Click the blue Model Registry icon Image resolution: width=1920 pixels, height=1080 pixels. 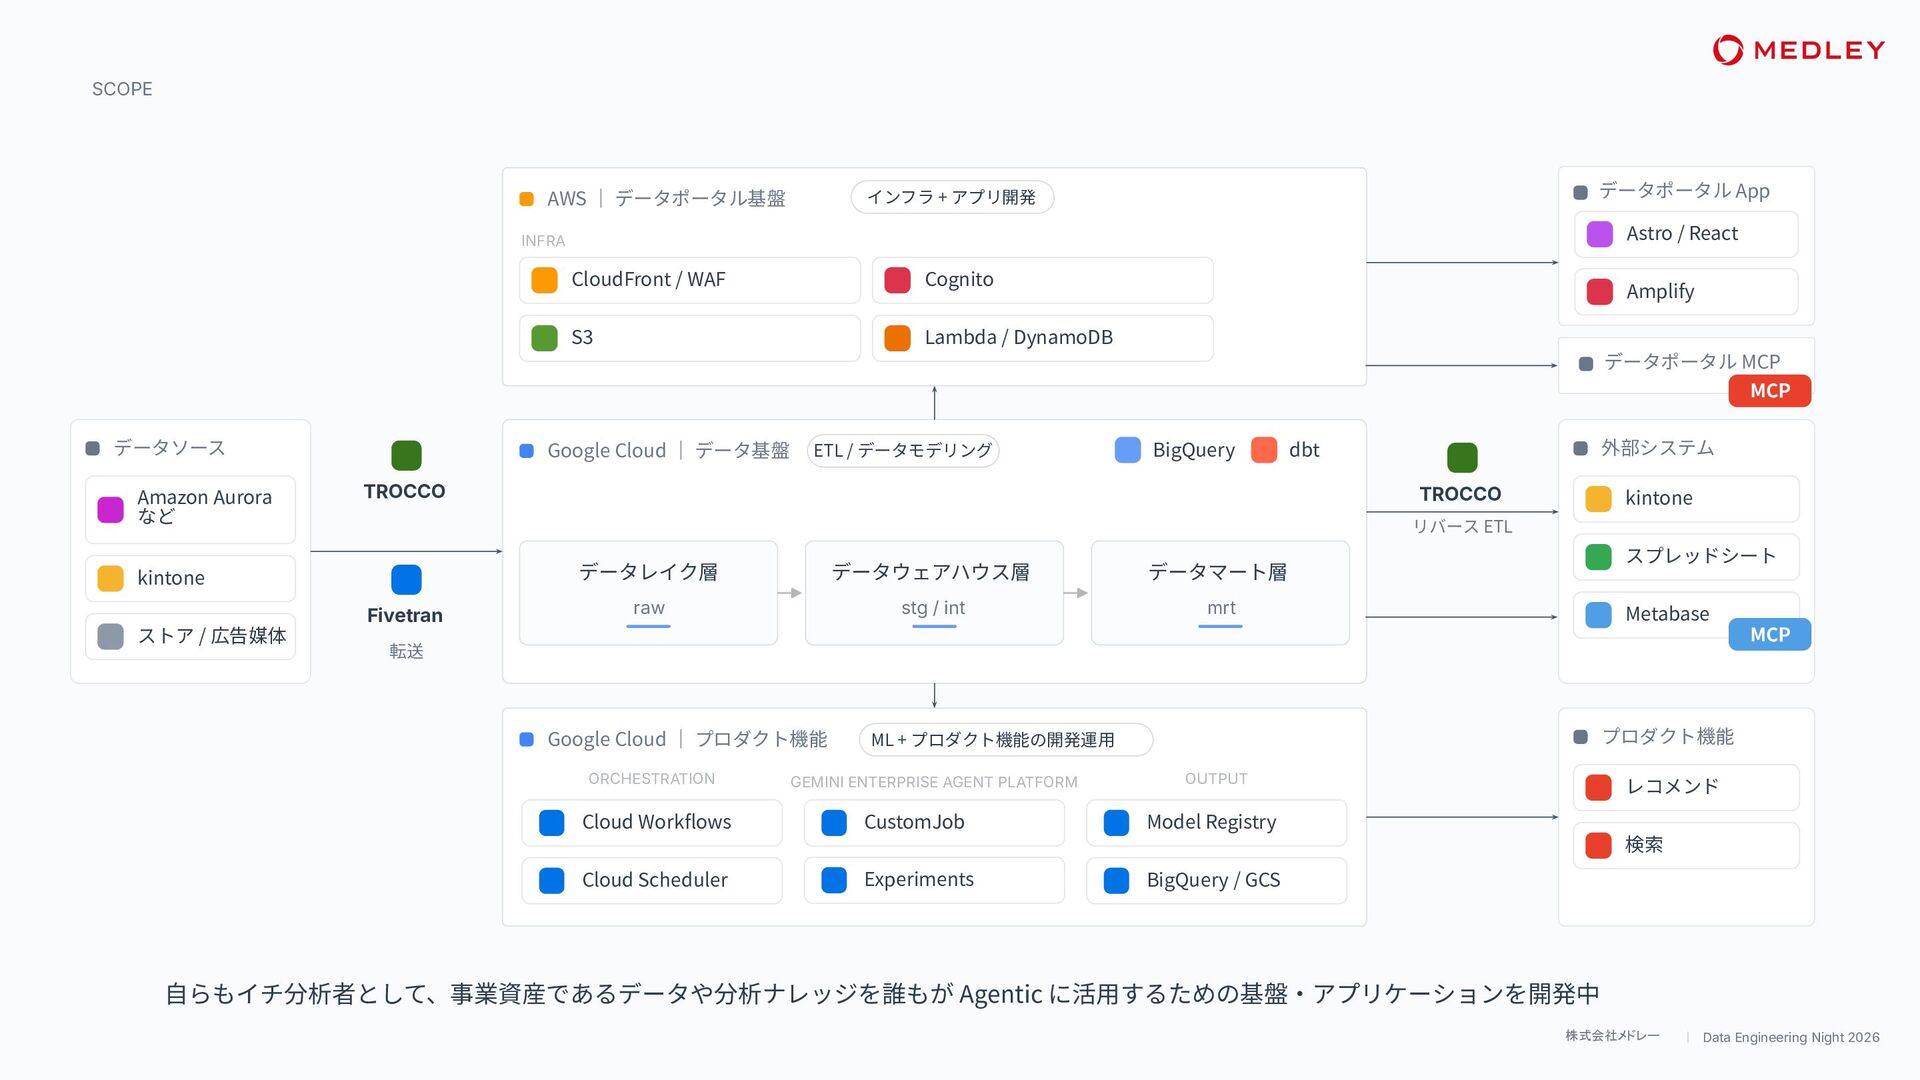1116,822
